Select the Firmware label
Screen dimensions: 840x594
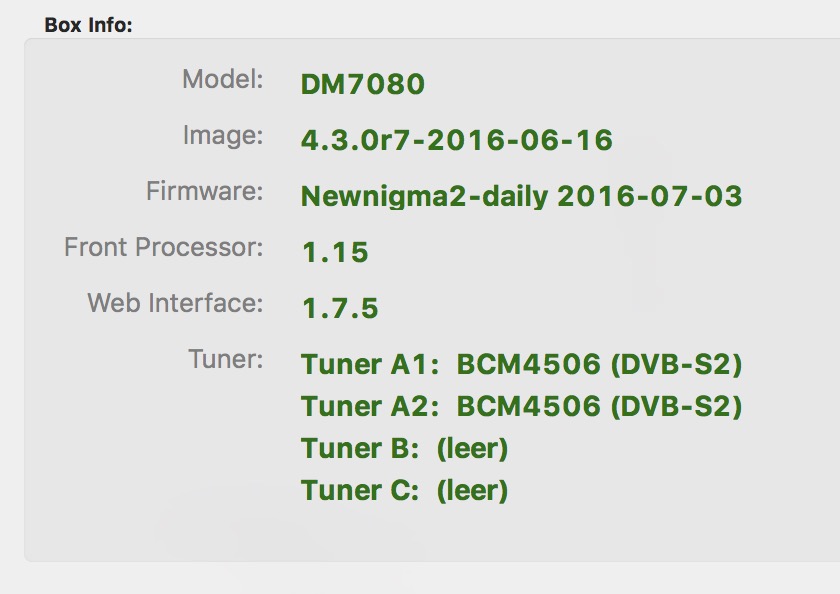coord(204,191)
